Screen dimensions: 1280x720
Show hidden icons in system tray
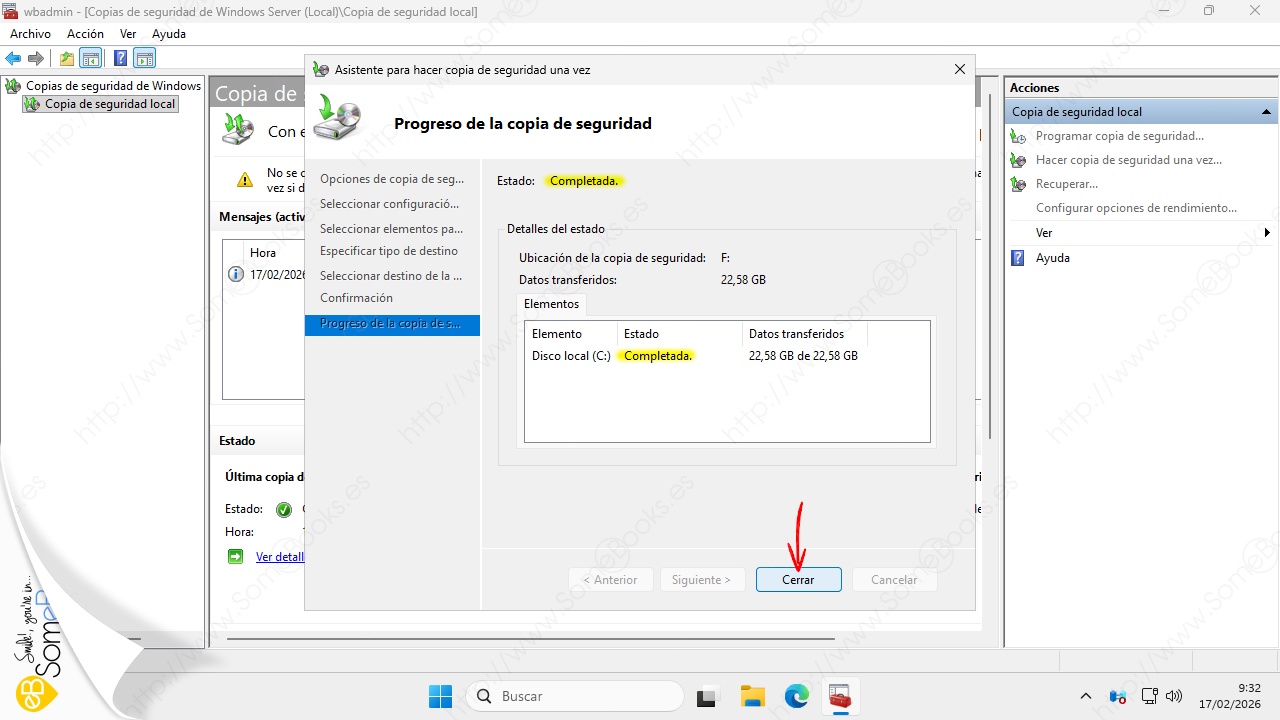coord(1086,696)
